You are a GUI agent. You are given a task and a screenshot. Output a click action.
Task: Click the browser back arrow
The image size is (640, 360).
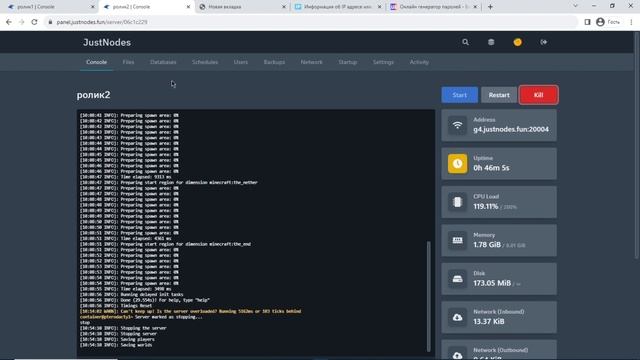point(9,22)
